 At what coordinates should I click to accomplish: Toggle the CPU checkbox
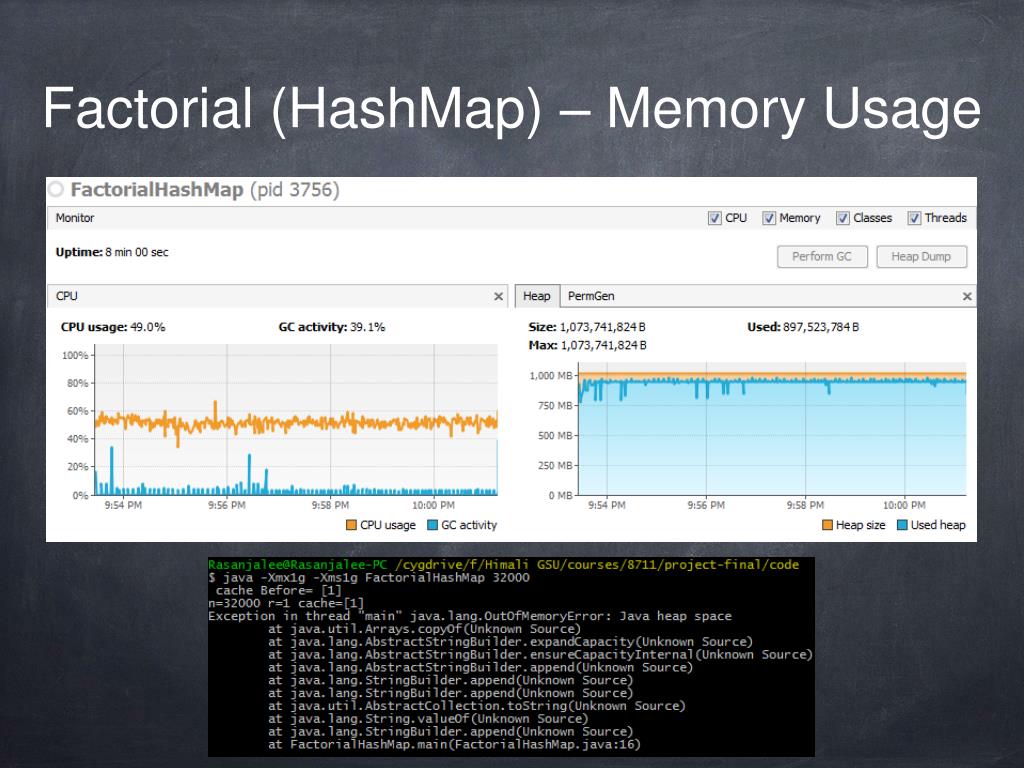714,218
